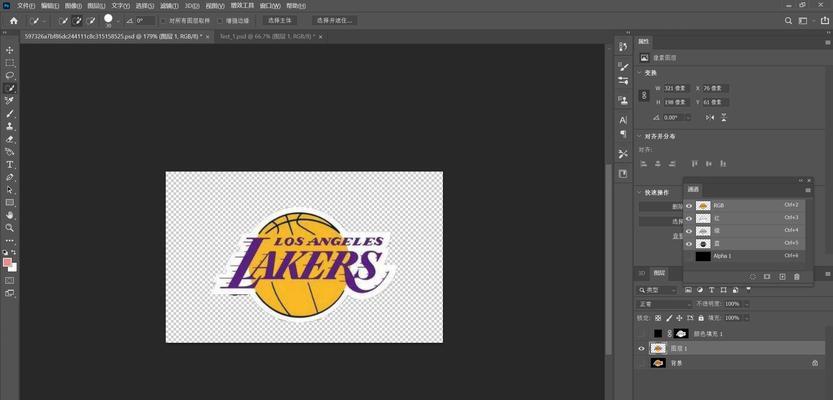Click the brush angle 0° field
This screenshot has height=400, width=833.
pos(145,21)
